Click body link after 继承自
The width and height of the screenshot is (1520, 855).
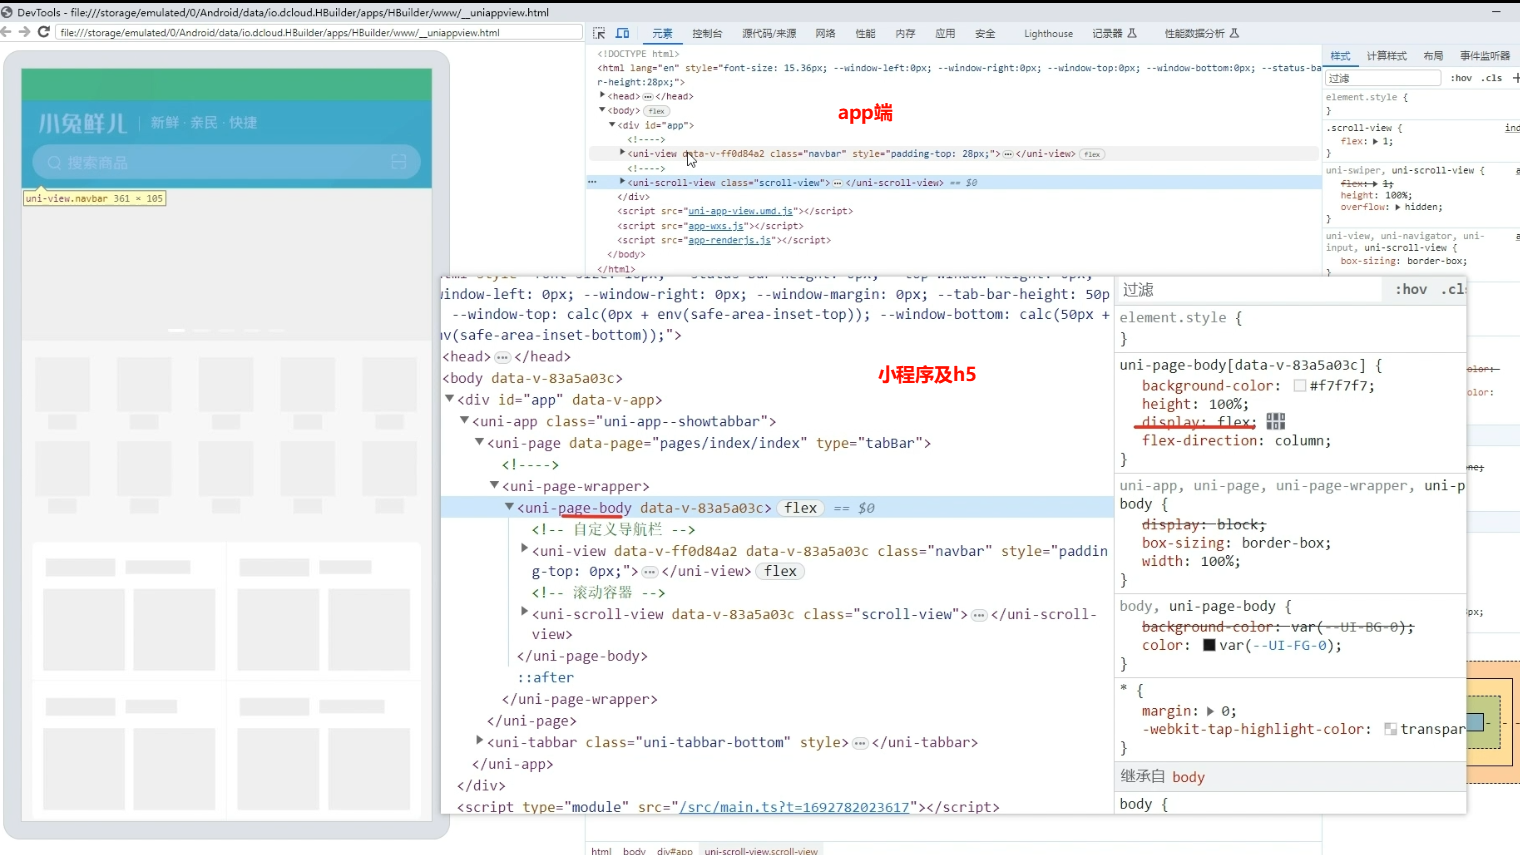tap(1188, 777)
